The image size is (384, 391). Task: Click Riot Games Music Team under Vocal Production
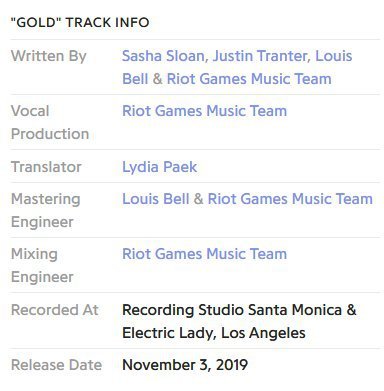[x=204, y=111]
